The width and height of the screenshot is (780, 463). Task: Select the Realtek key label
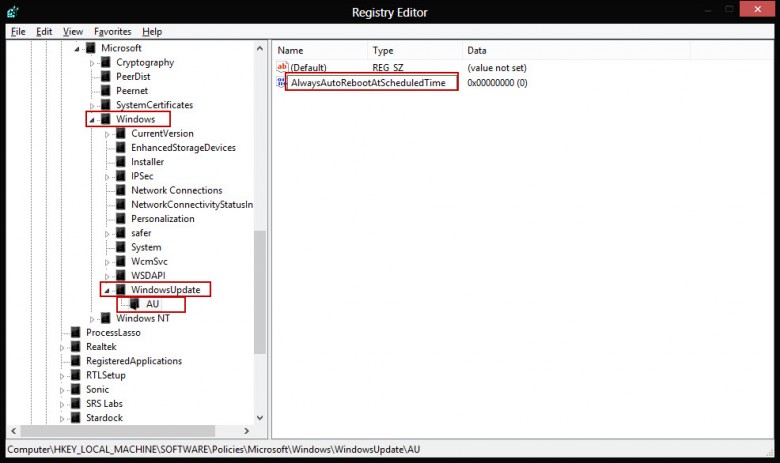coord(101,347)
